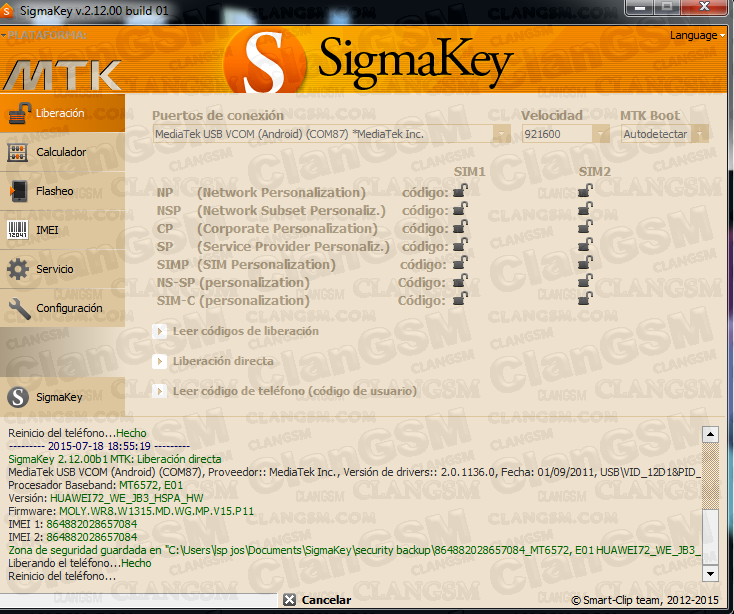Click the SP SIM1 padlock icon
The image size is (734, 614).
[x=460, y=245]
